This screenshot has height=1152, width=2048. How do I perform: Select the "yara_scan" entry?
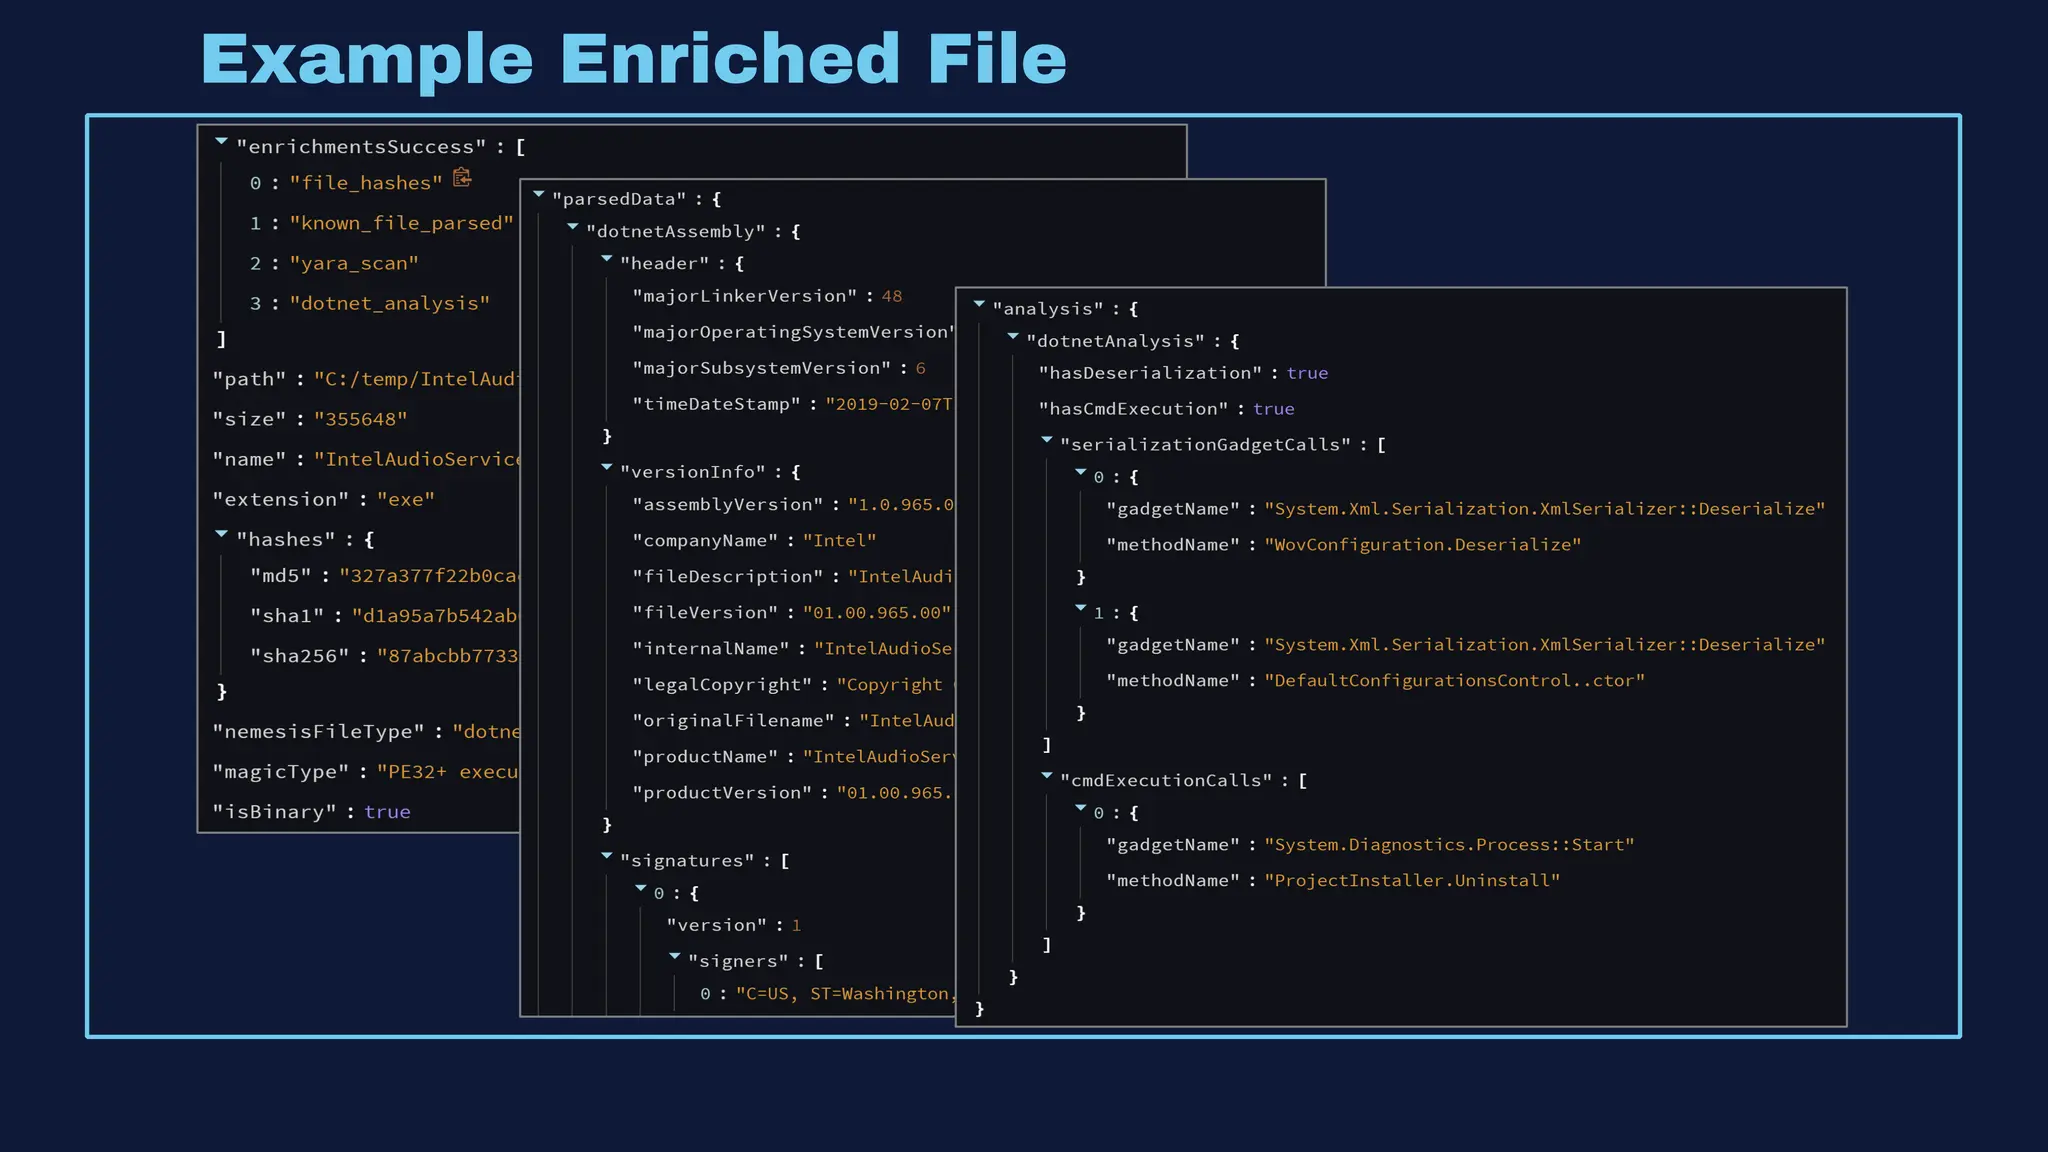tap(354, 263)
